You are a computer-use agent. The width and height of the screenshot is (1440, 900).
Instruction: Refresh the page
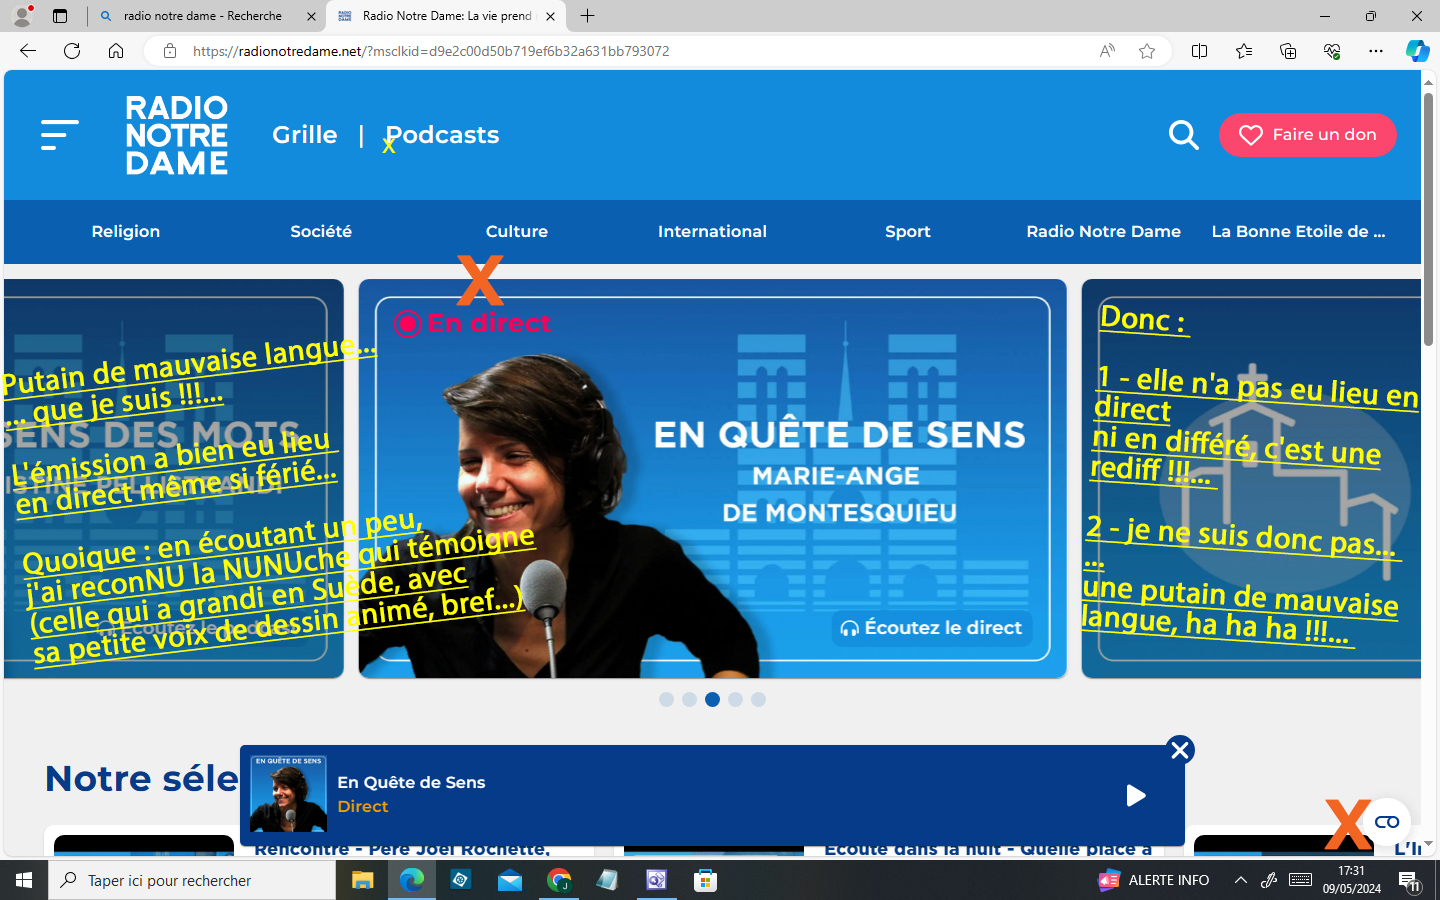(72, 51)
